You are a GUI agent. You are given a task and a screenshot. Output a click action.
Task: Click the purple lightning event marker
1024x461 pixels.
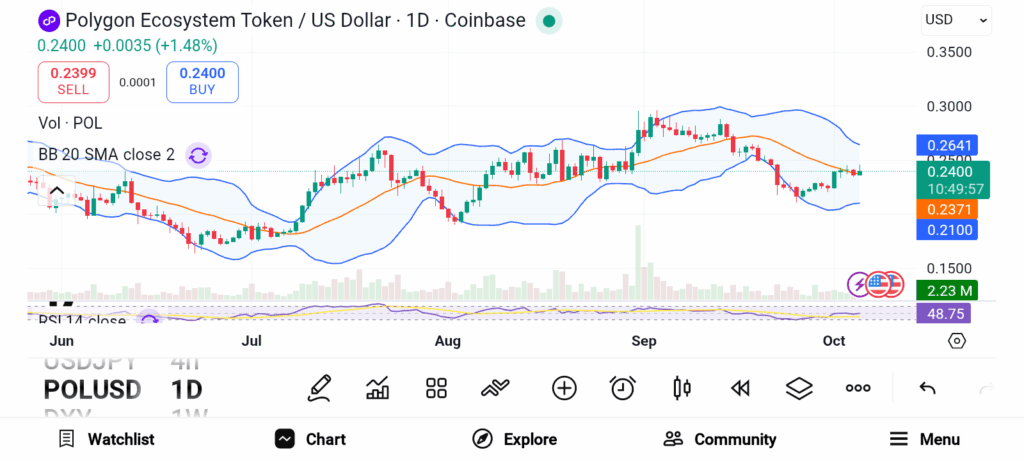[x=859, y=285]
